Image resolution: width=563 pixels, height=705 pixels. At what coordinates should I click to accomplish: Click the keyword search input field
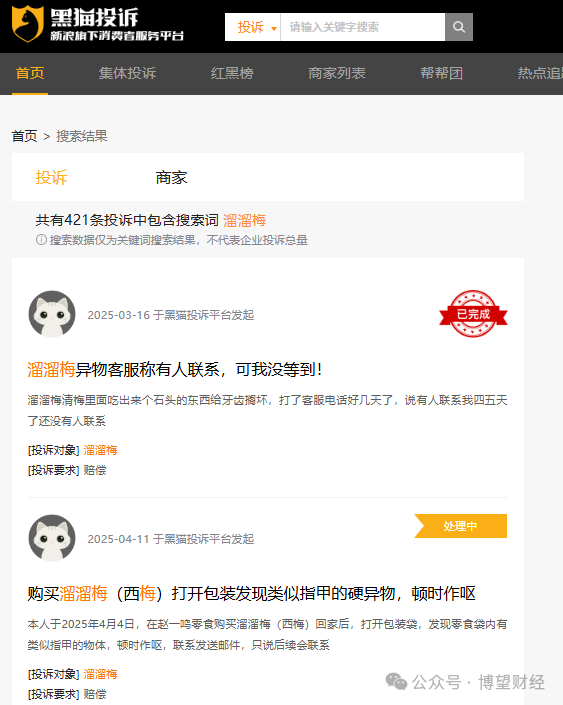[362, 27]
